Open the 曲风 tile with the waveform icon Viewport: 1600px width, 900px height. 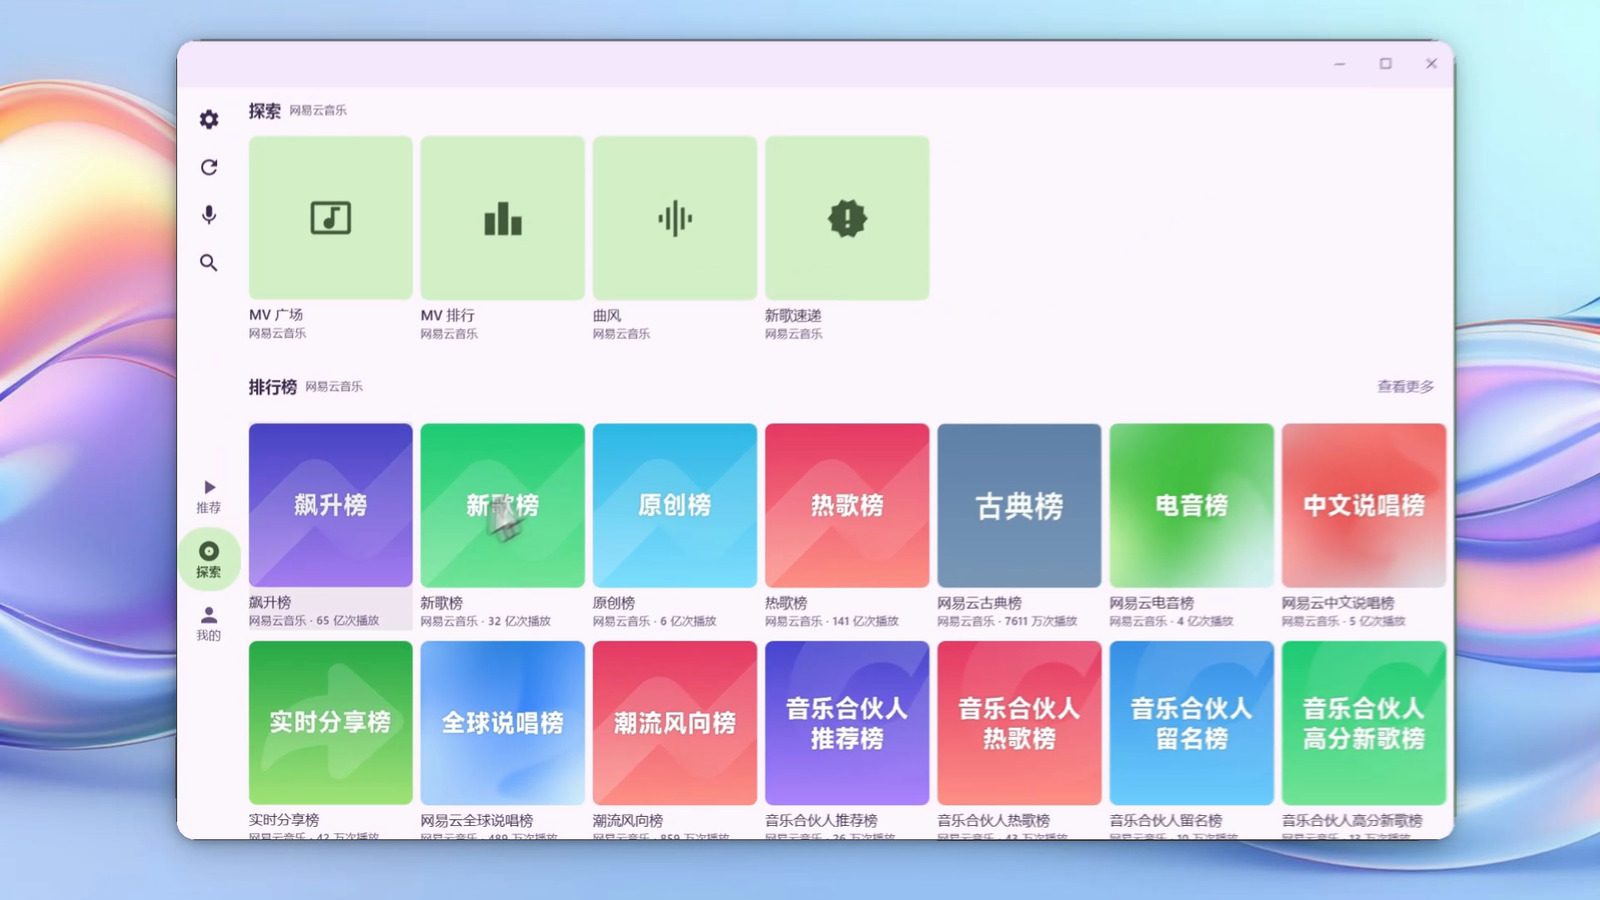(x=674, y=218)
